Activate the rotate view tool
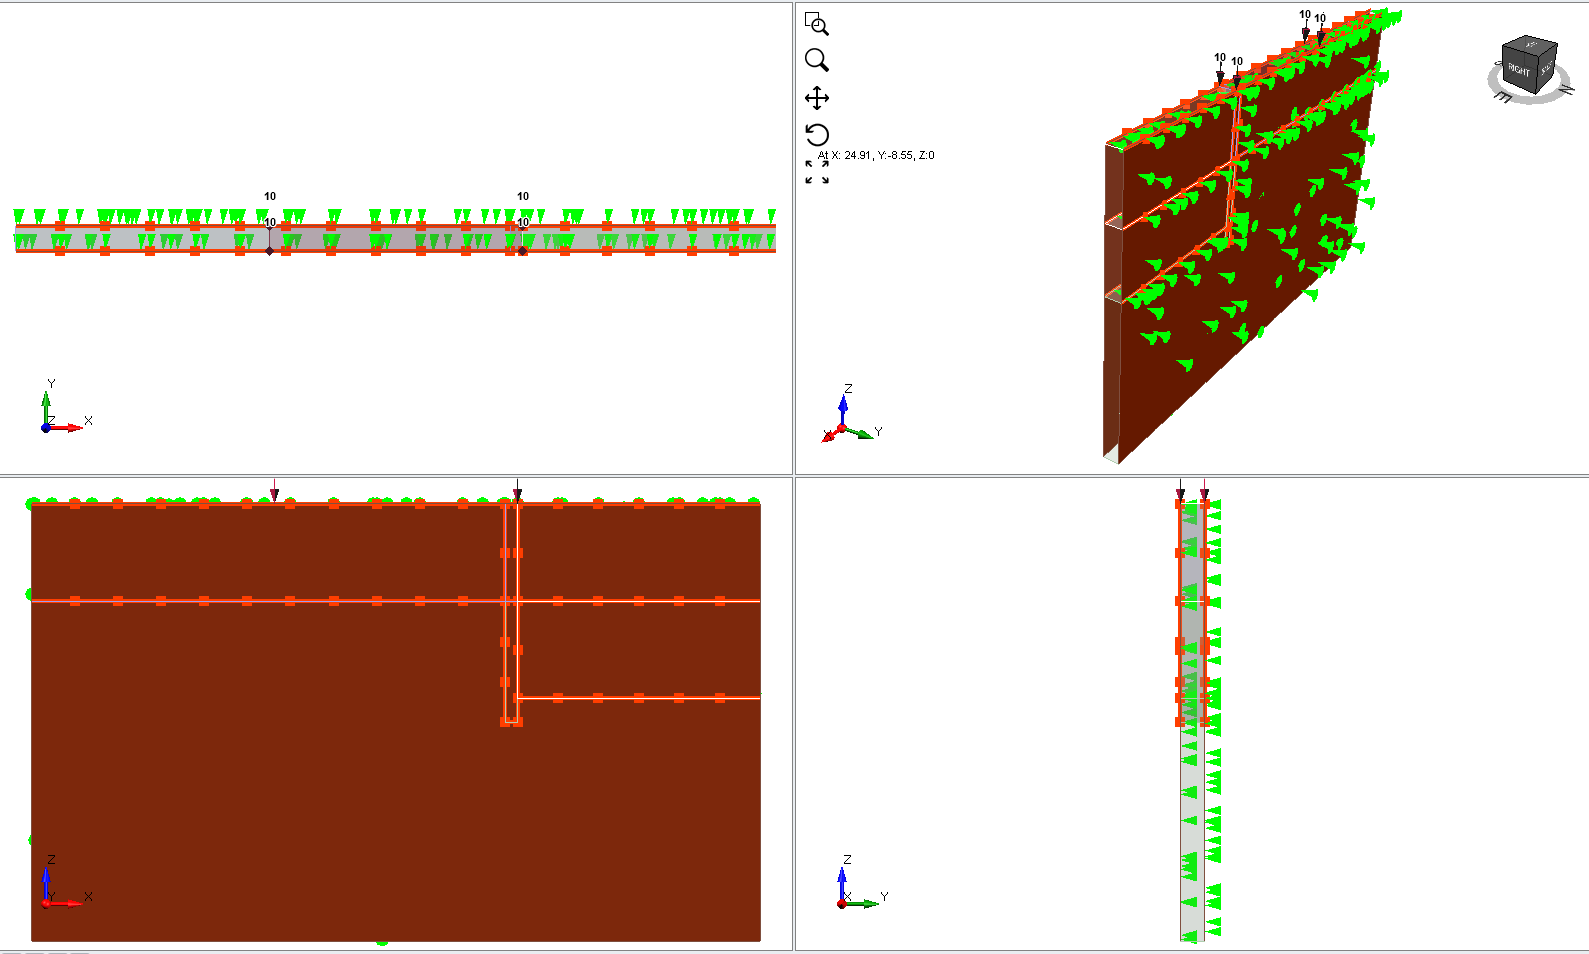1589x954 pixels. (817, 135)
